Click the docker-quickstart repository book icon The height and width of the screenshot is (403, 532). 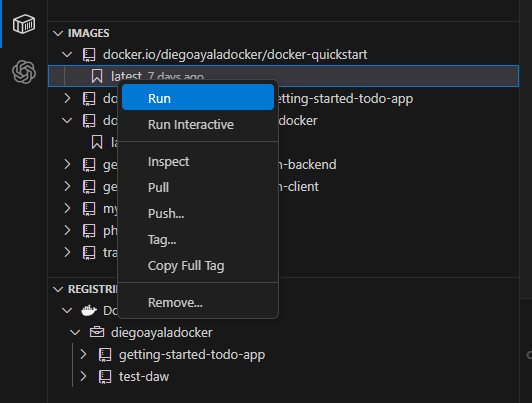(x=89, y=55)
